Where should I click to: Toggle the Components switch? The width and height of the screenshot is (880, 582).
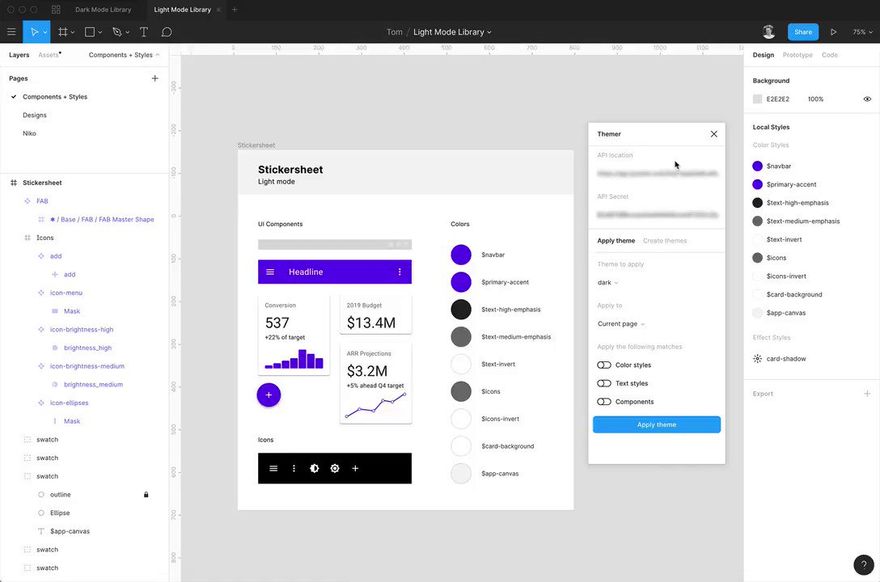604,402
